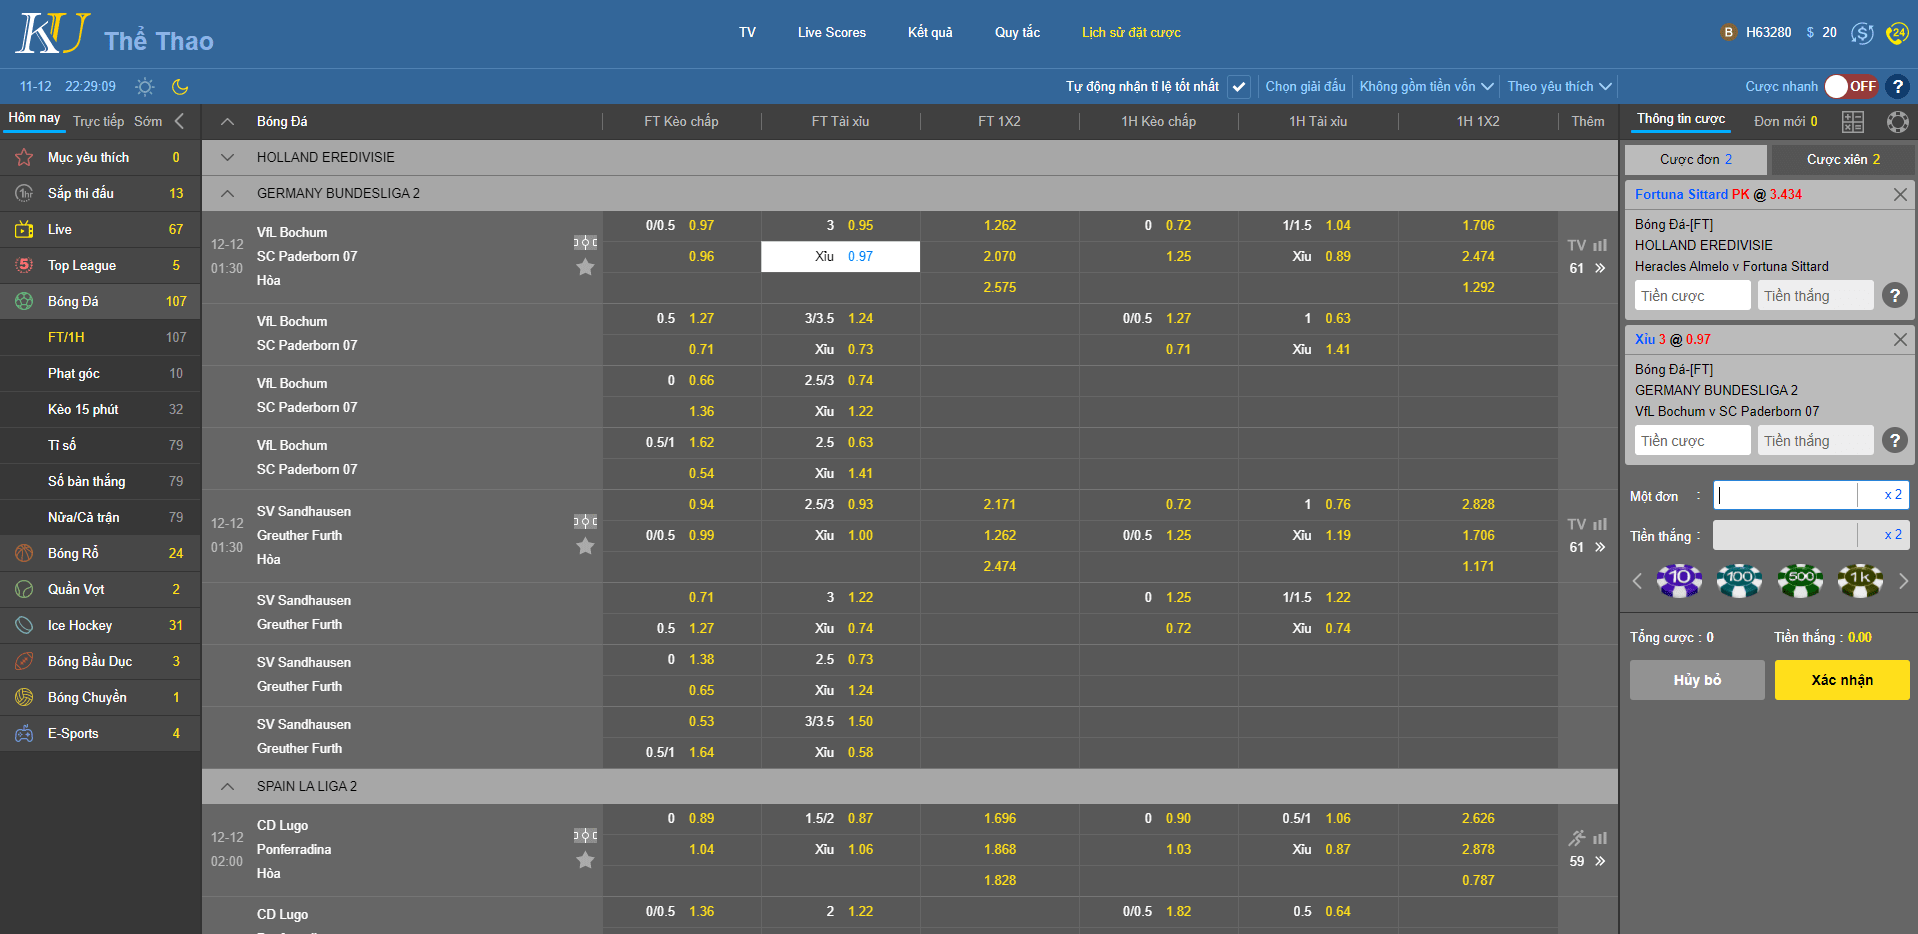The image size is (1918, 934).
Task: Uncheck auto accept best odds checkbox
Action: tap(1239, 87)
